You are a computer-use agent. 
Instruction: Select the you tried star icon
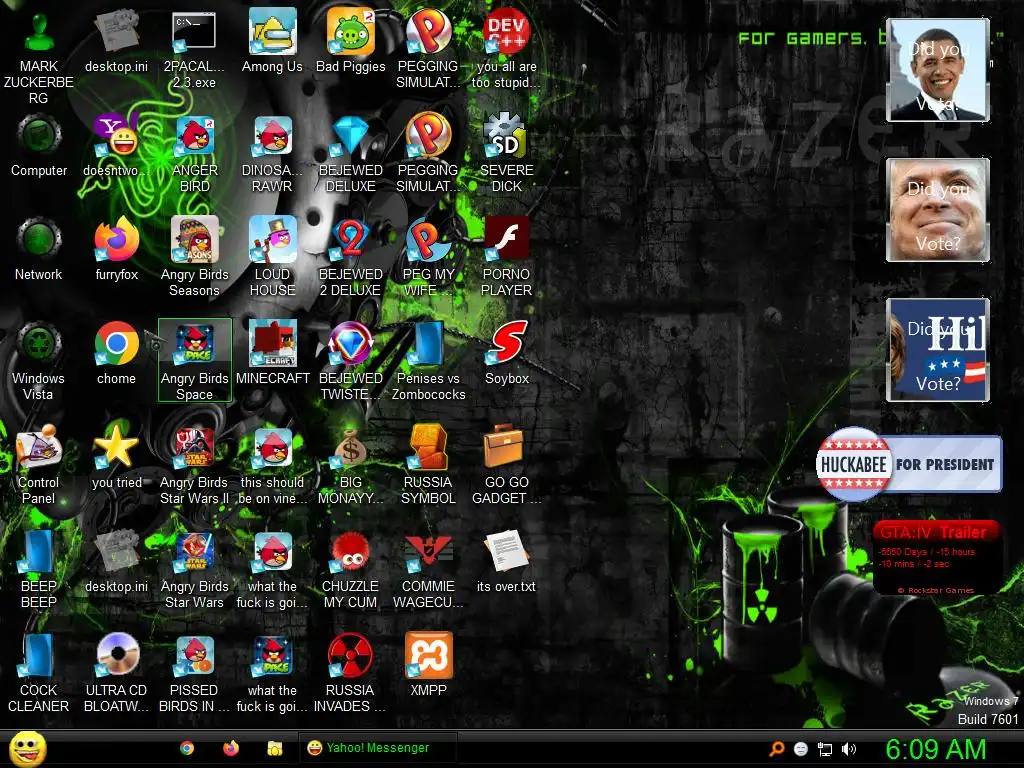(117, 457)
